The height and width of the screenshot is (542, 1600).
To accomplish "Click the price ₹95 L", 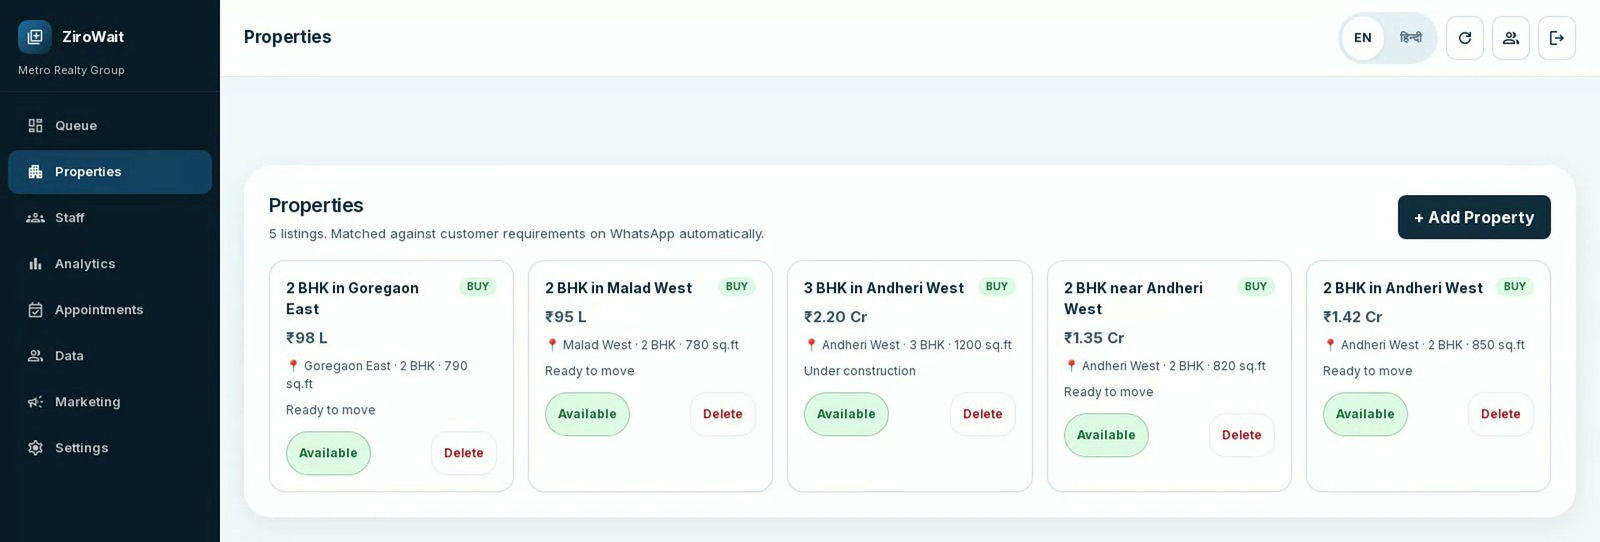I will point(566,317).
